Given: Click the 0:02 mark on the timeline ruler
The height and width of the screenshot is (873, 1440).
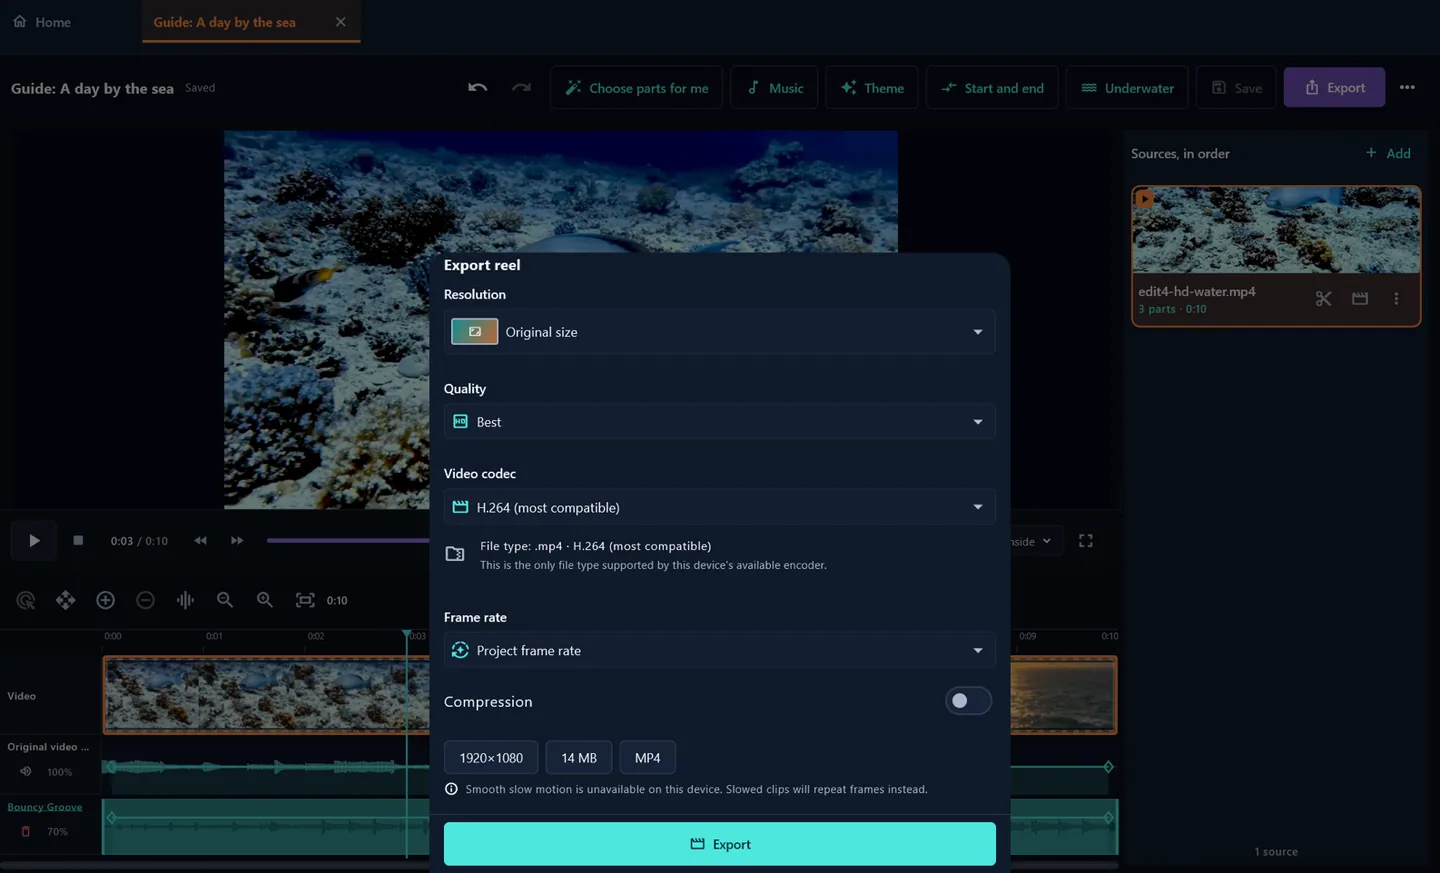Looking at the screenshot, I should pos(316,636).
